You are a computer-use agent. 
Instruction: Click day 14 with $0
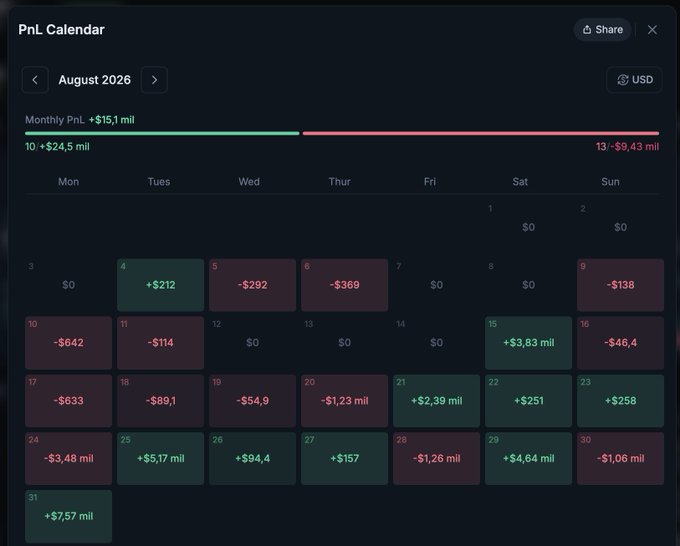coord(436,343)
